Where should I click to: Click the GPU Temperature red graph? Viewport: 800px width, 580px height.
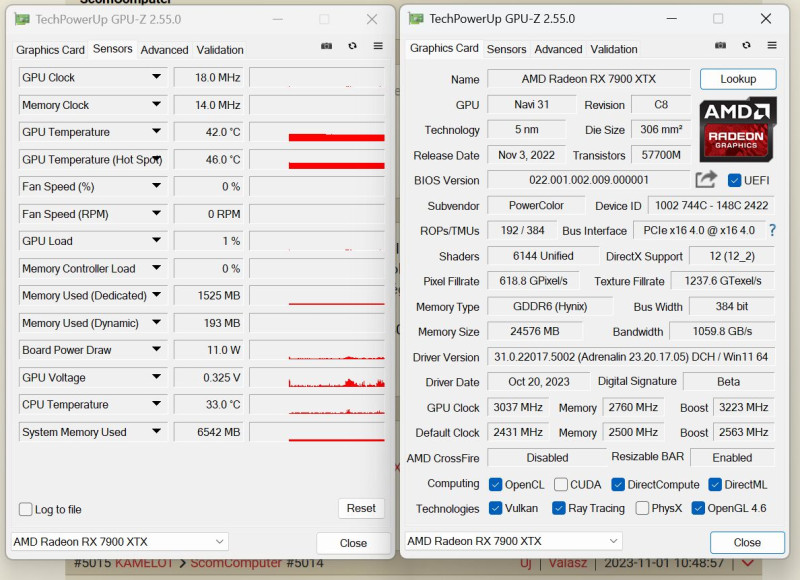[316, 132]
